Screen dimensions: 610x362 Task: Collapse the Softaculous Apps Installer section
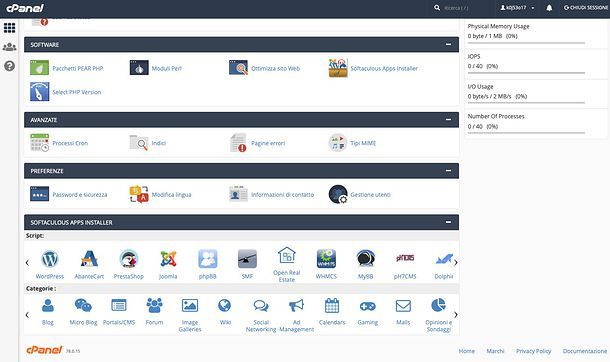pos(448,222)
